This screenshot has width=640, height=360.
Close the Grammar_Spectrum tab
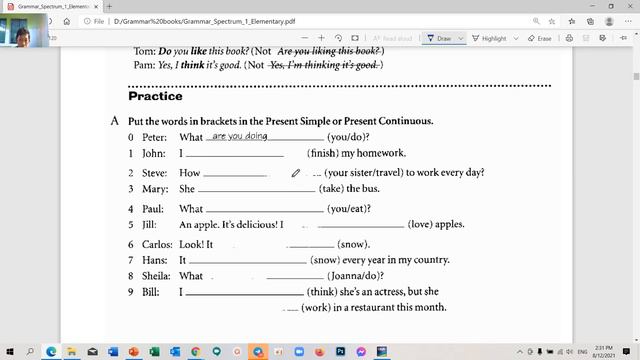point(96,7)
